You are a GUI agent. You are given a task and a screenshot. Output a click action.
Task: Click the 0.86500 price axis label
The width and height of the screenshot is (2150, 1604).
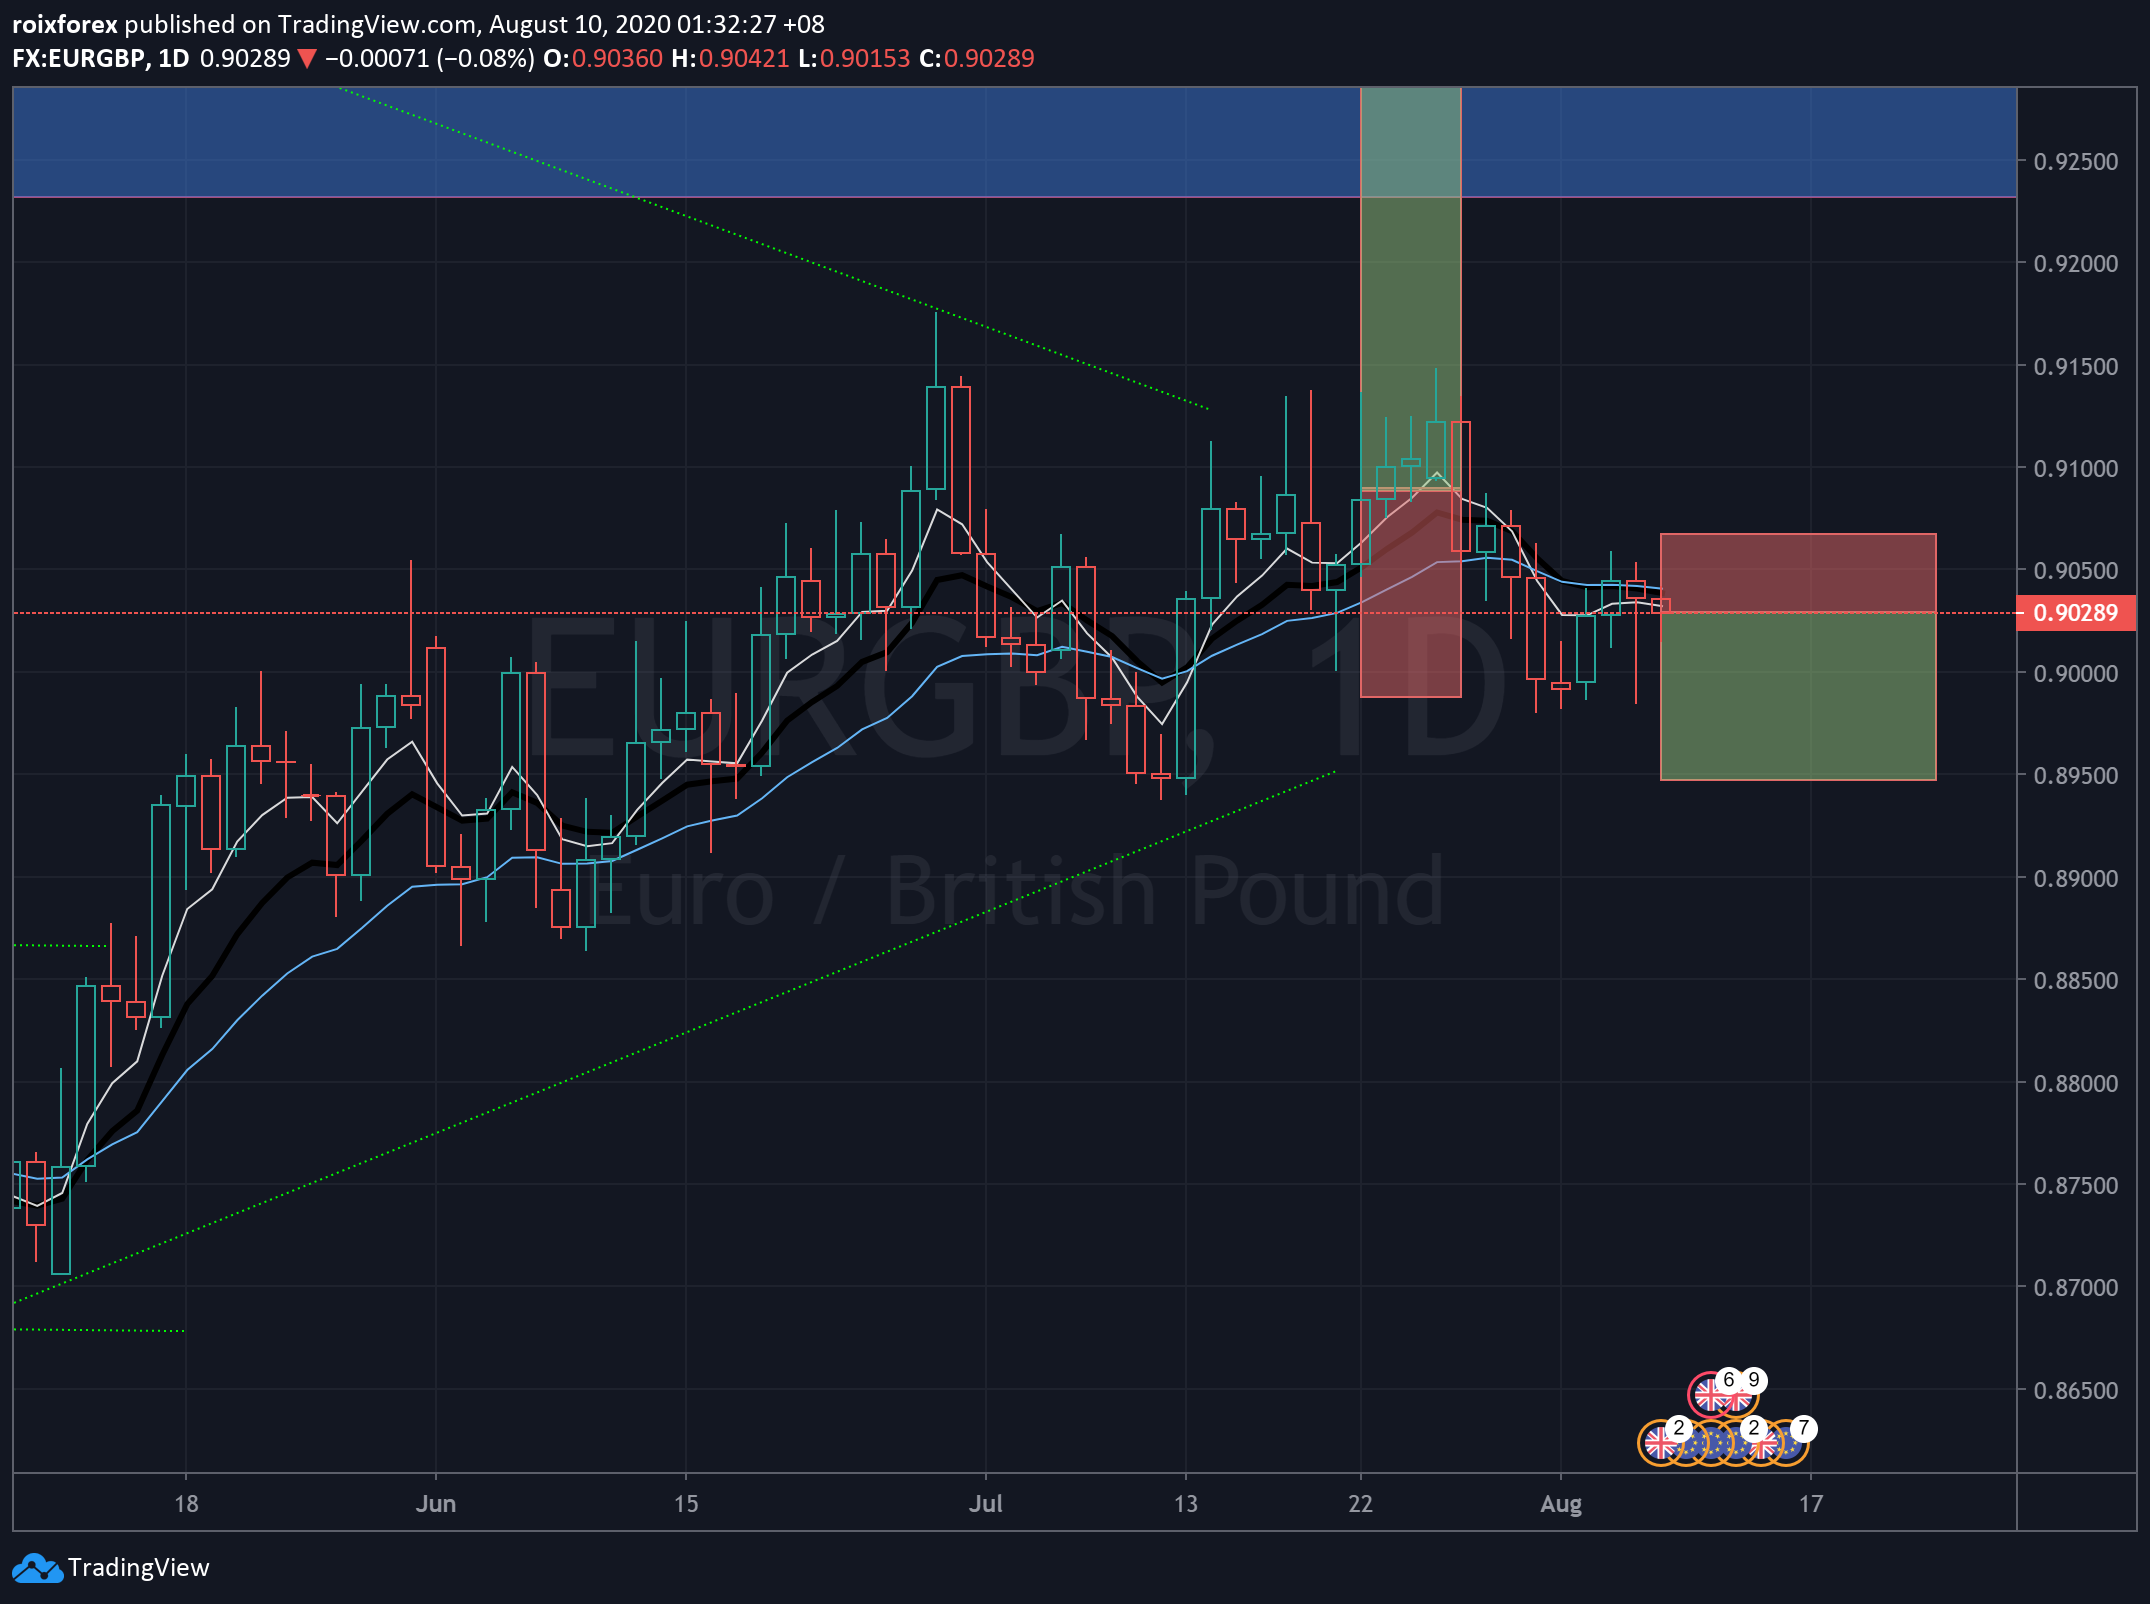2076,1391
